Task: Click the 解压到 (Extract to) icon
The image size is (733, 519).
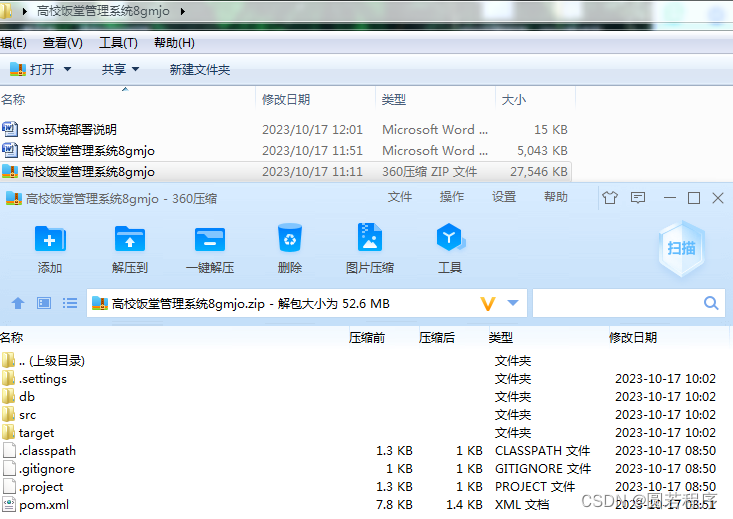Action: click(x=130, y=239)
